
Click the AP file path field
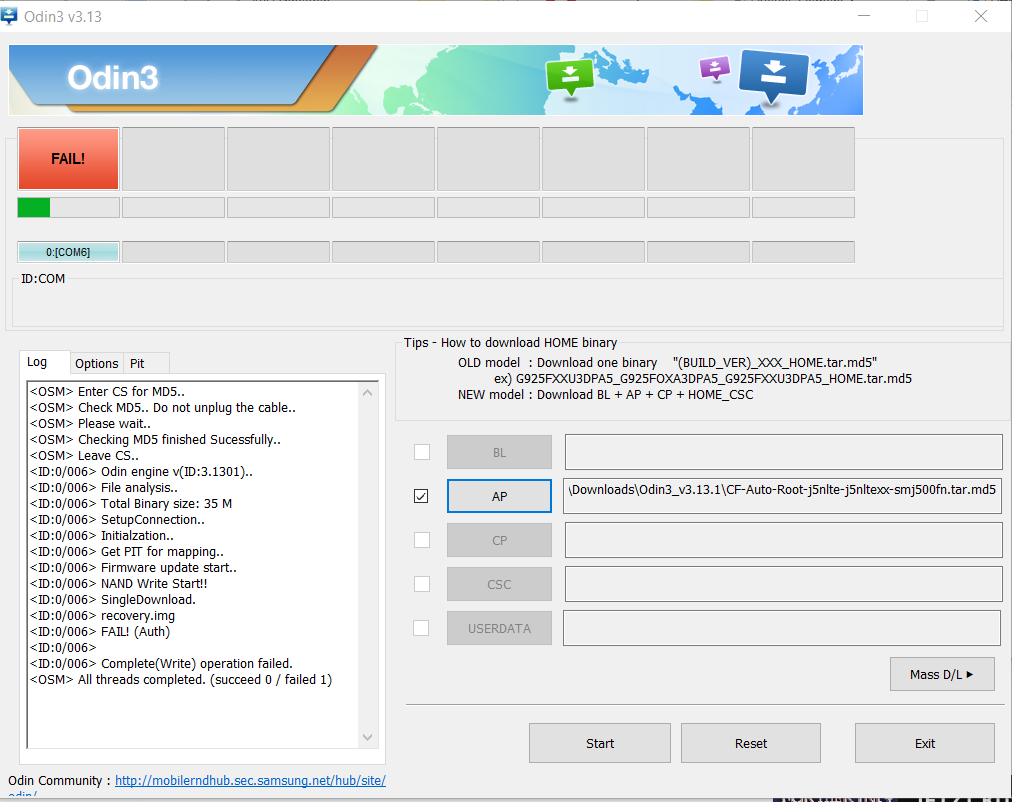pos(782,496)
